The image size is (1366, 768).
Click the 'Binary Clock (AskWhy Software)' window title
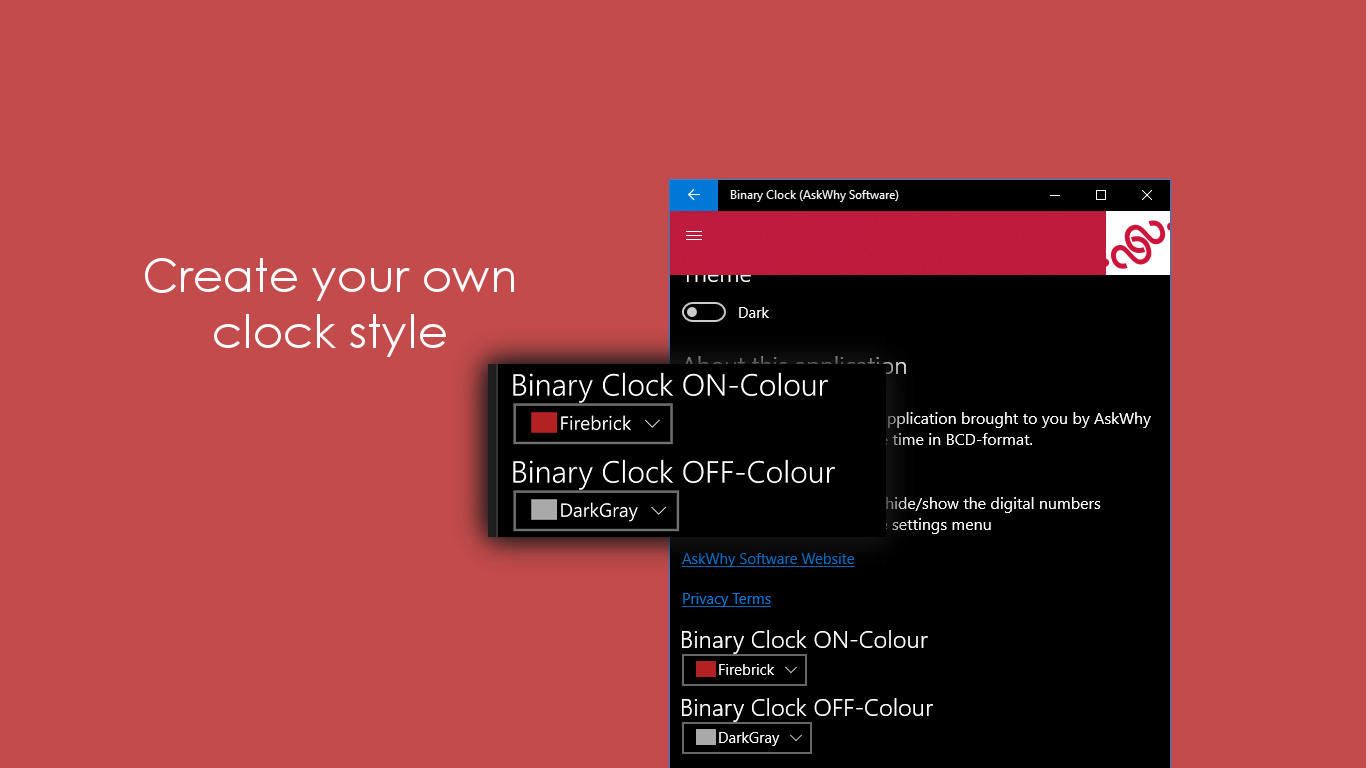point(814,195)
